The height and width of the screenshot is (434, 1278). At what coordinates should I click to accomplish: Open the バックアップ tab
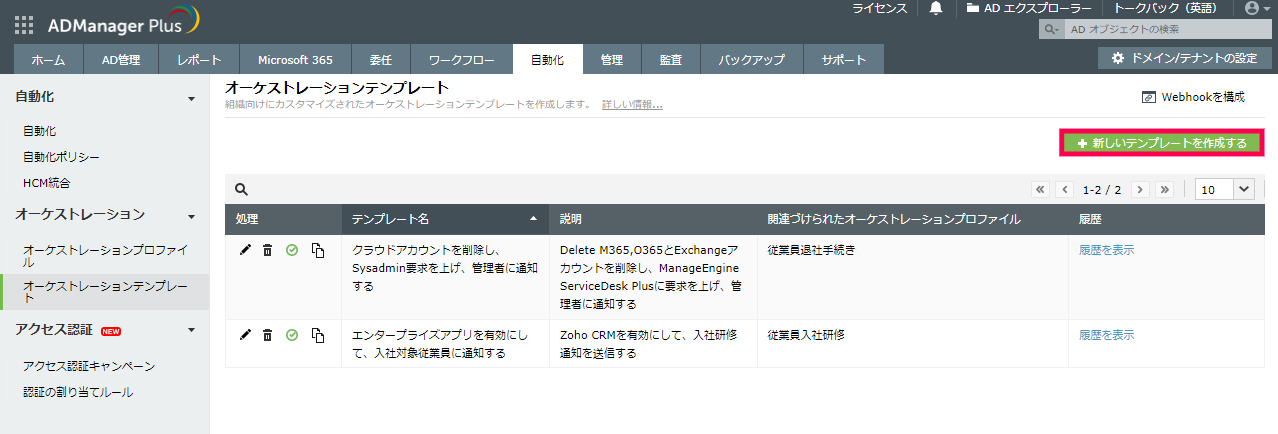coord(751,60)
